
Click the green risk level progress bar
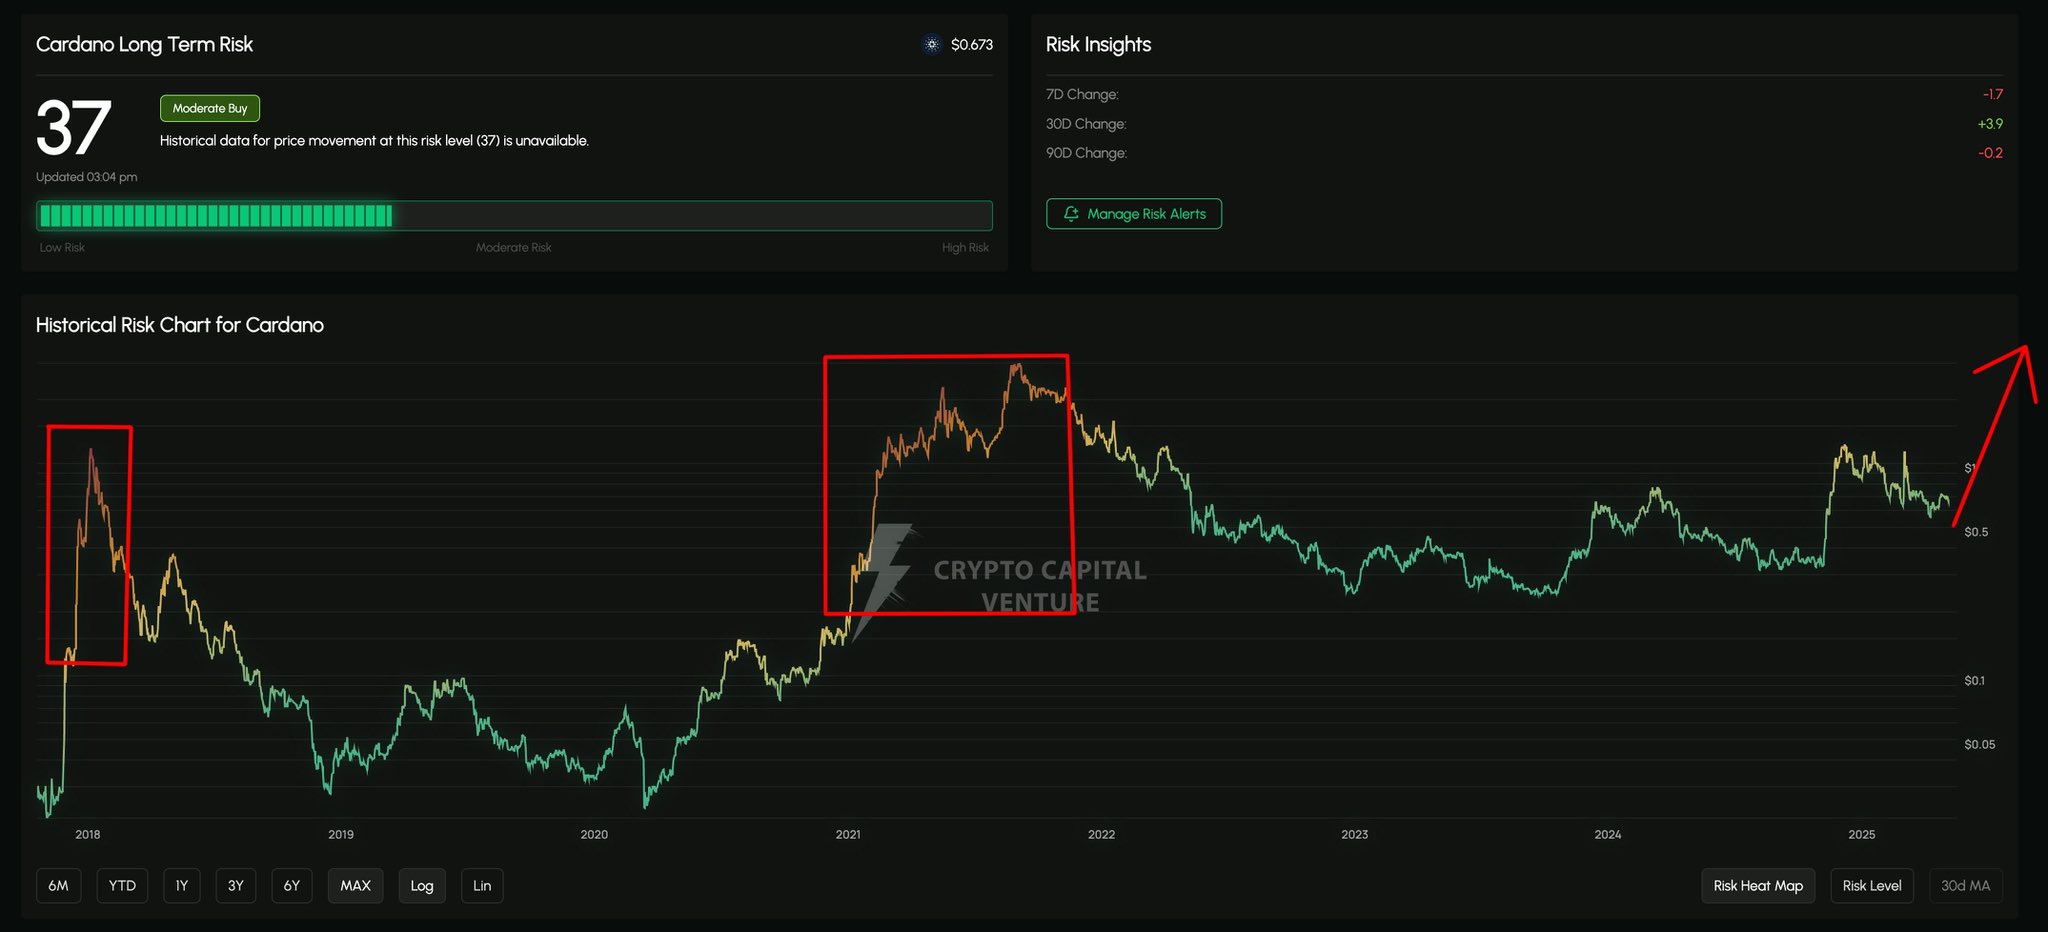click(216, 216)
